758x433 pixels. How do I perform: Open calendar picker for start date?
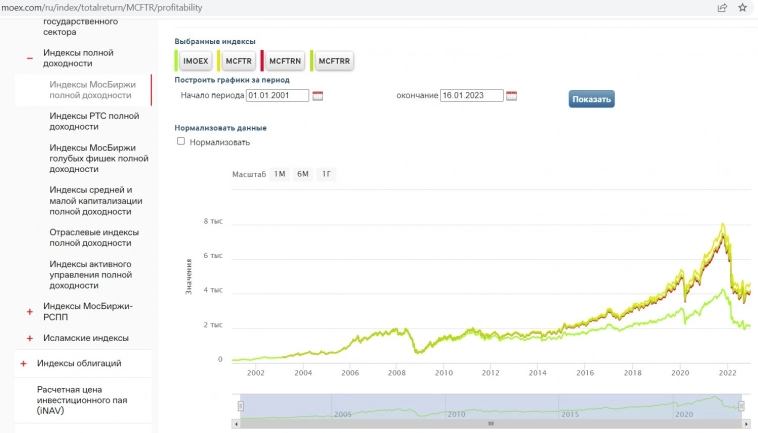318,96
